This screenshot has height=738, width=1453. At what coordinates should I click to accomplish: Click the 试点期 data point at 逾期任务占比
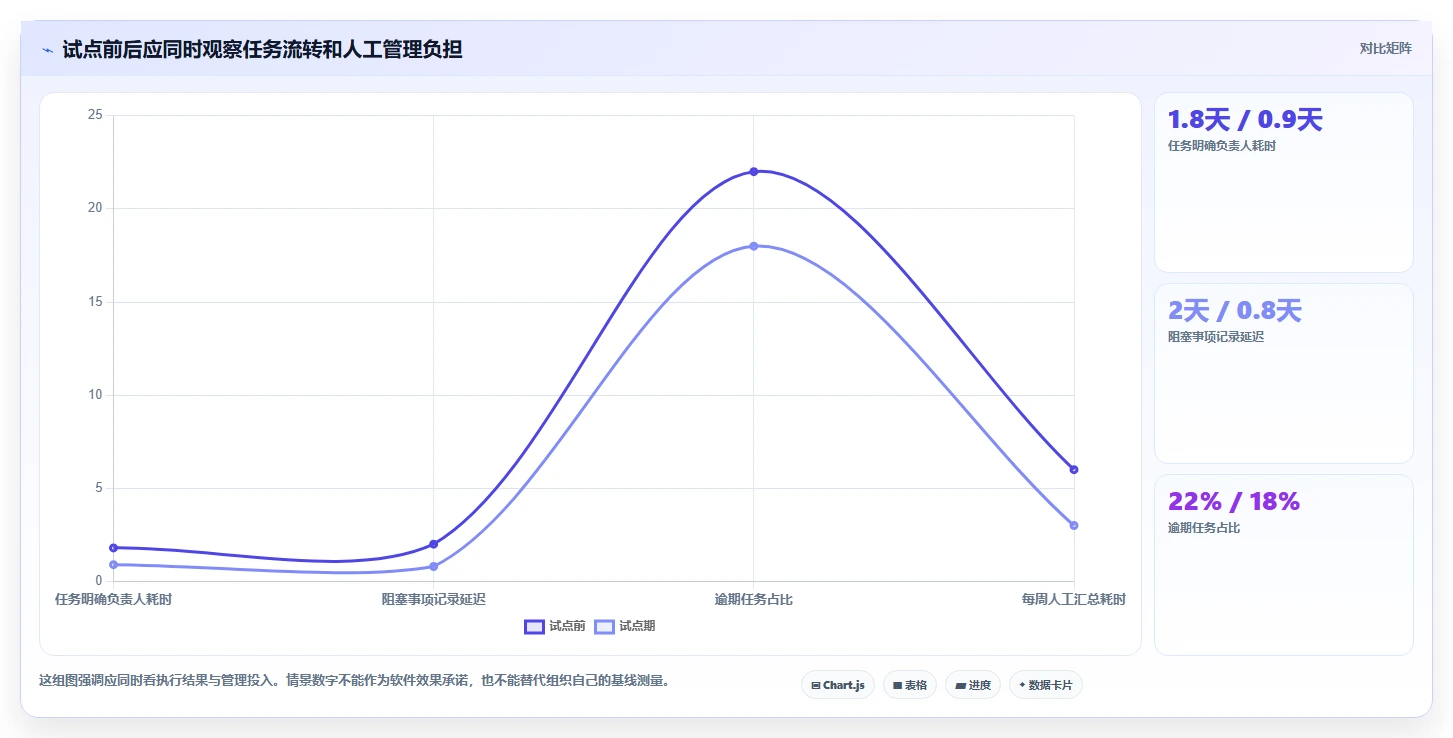(753, 246)
